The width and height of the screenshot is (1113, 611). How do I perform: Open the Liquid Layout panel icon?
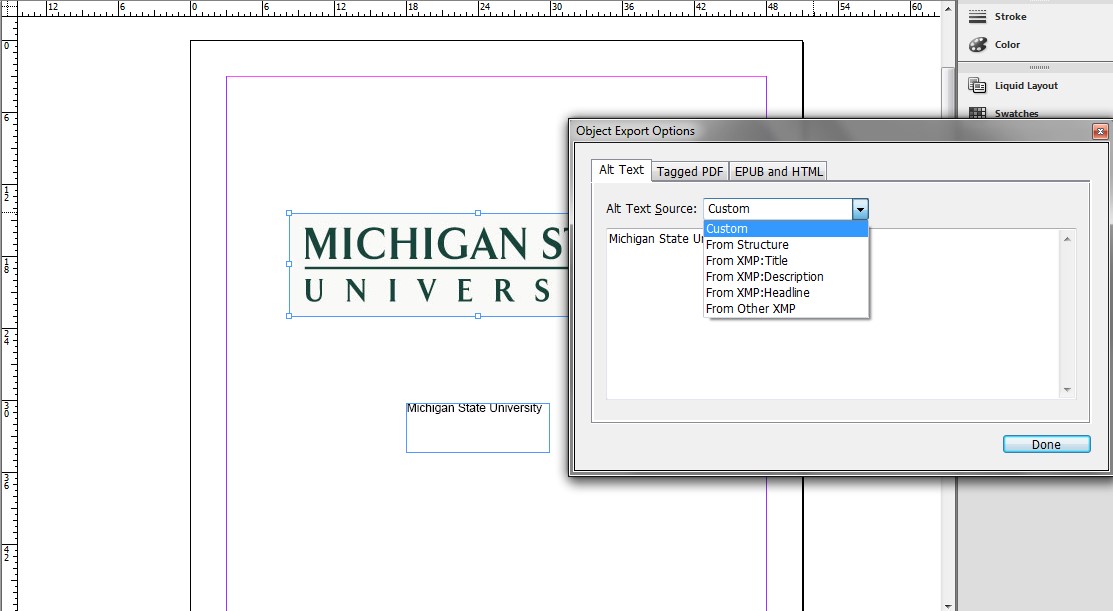click(x=977, y=86)
